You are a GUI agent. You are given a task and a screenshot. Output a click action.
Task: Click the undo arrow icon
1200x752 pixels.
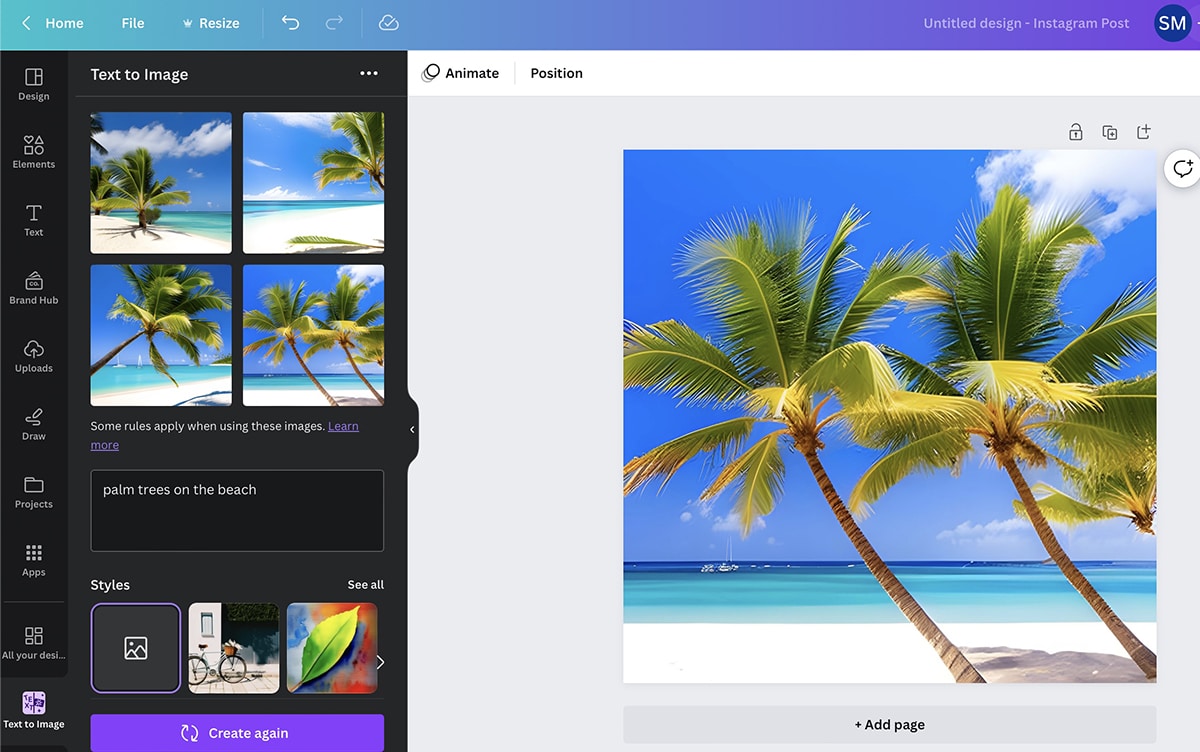[x=290, y=23]
